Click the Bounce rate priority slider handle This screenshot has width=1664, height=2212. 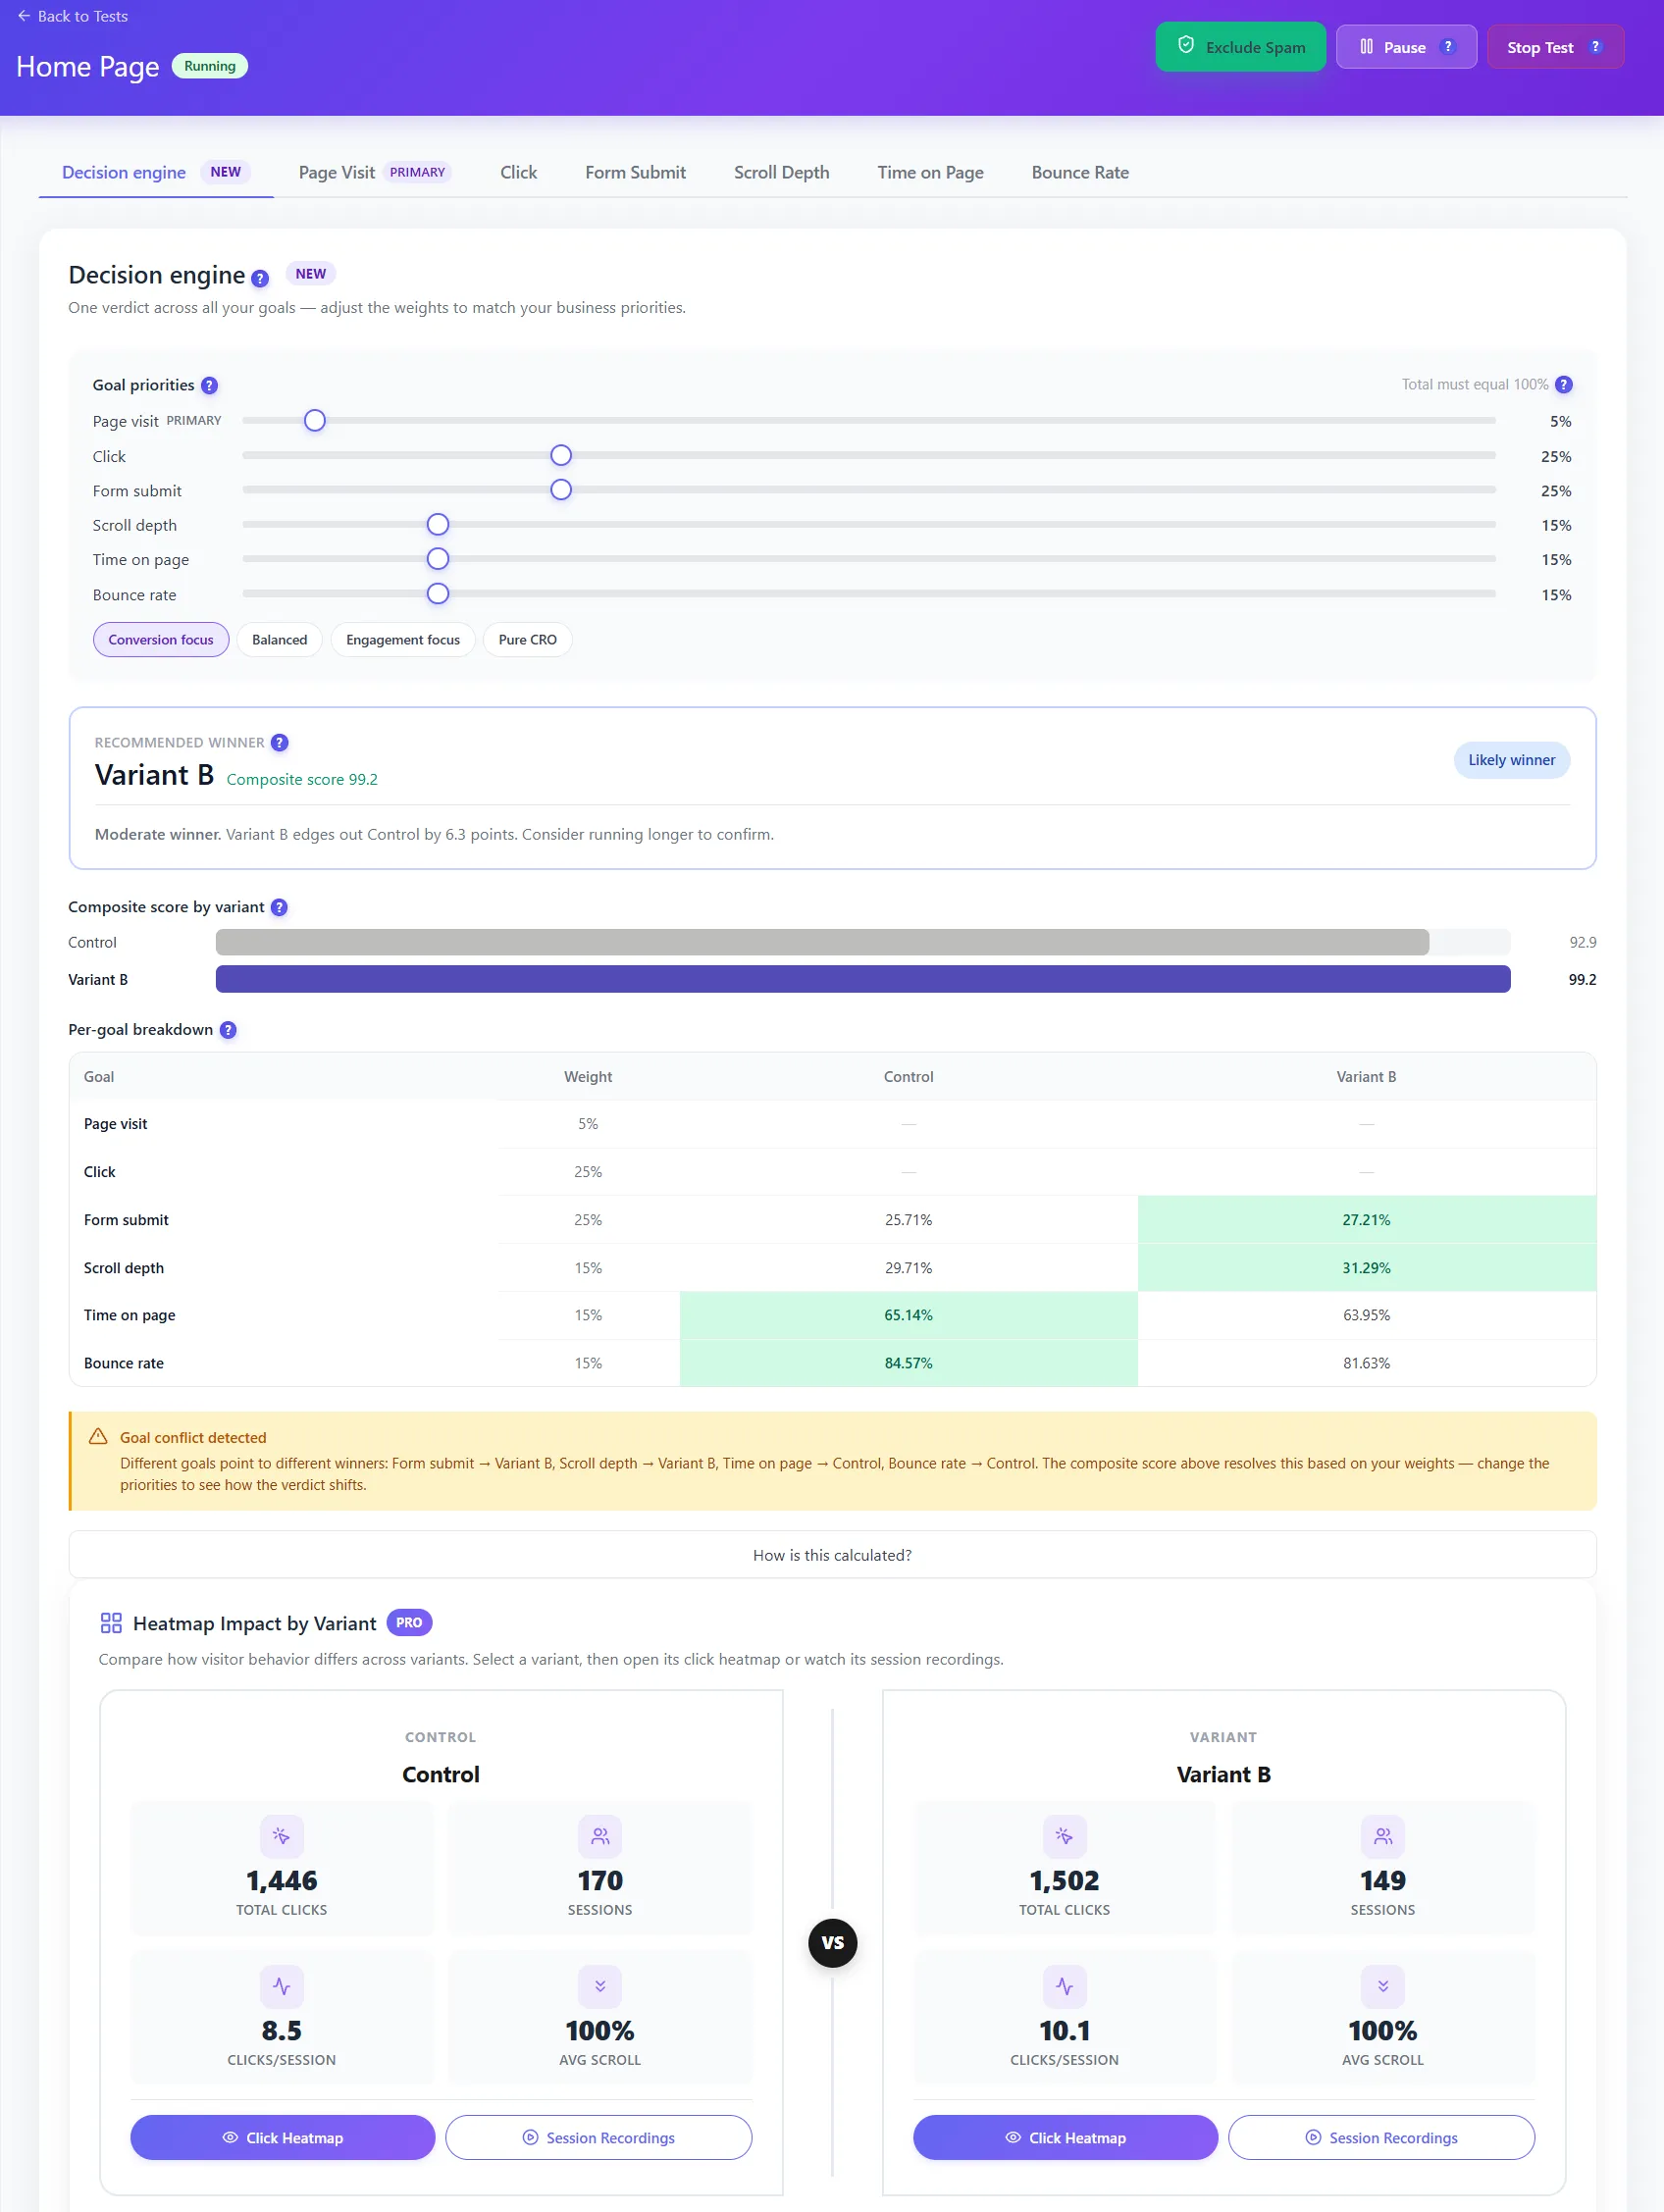click(x=438, y=594)
